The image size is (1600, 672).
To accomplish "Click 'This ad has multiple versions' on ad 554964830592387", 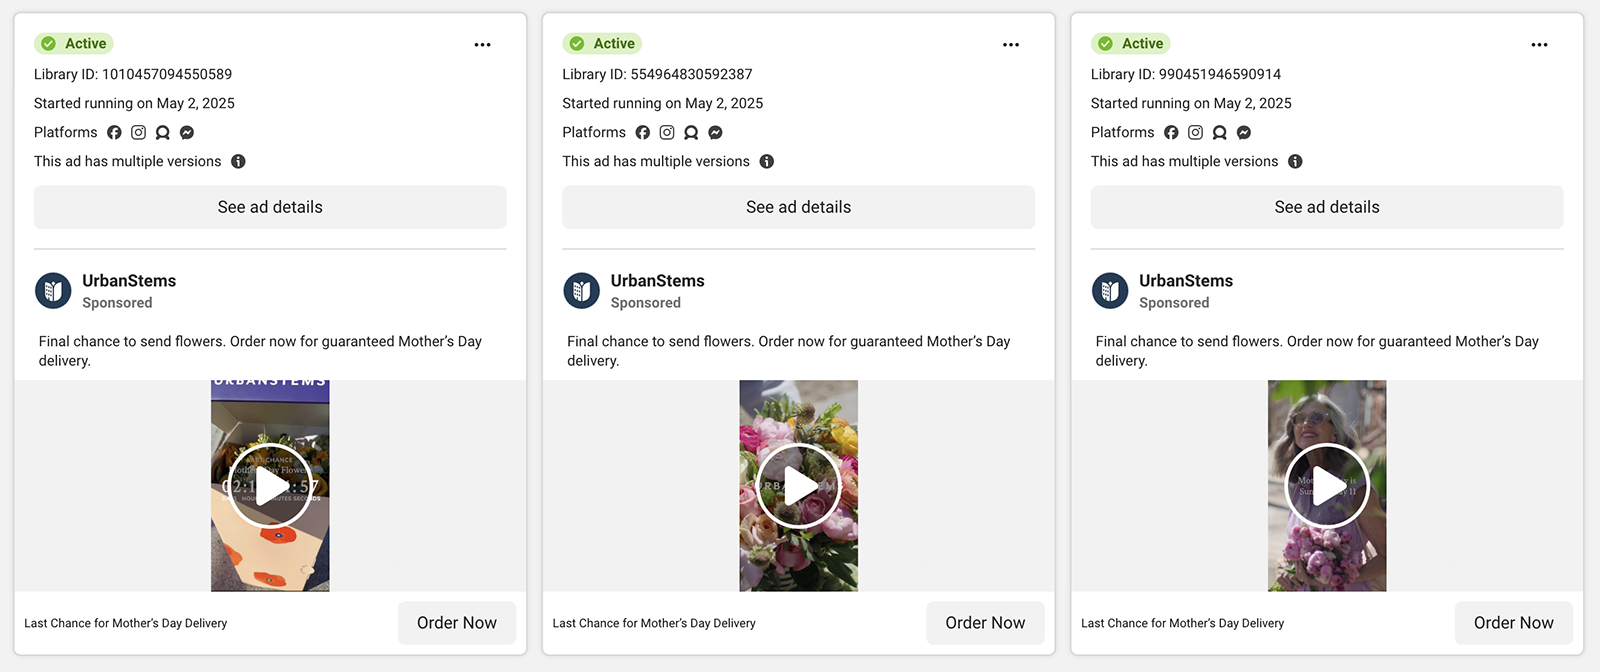I will [x=656, y=161].
